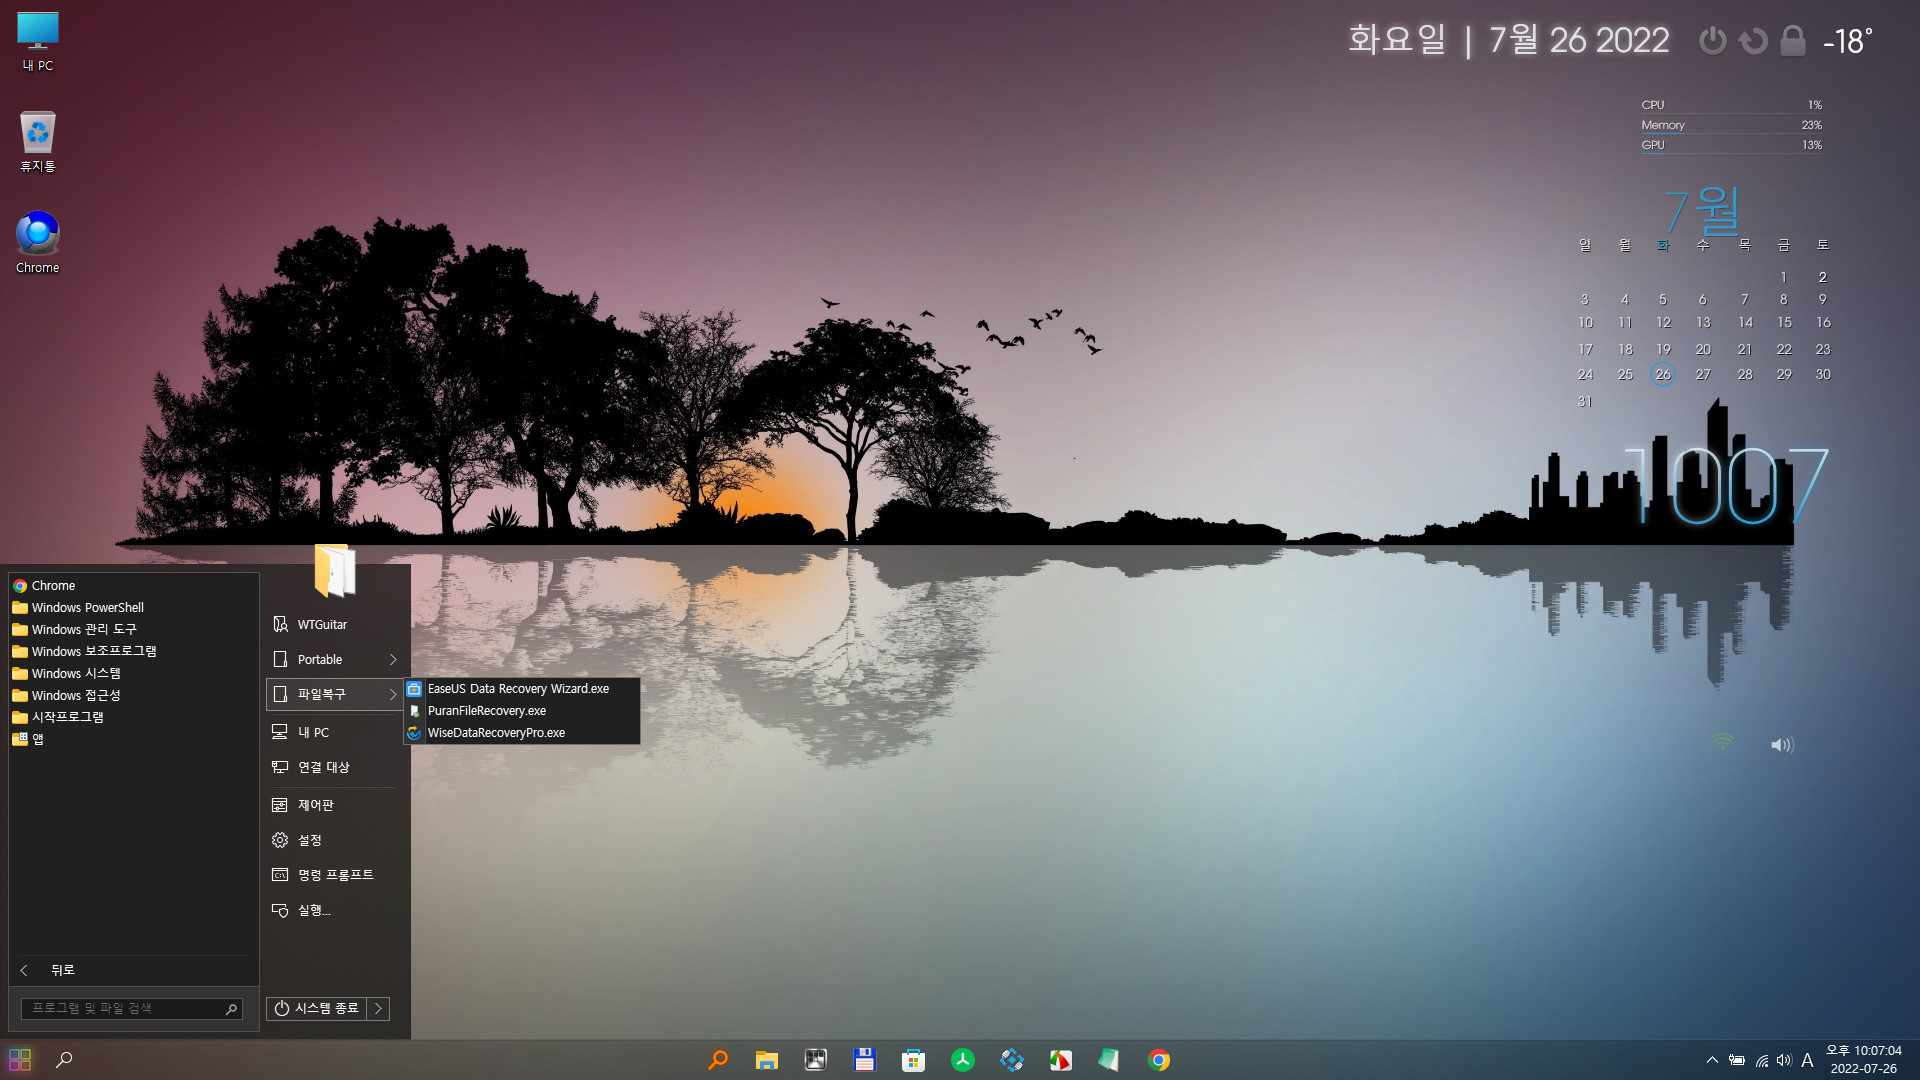1920x1080 pixels.
Task: Click the Memory 23% meter
Action: tap(1731, 125)
